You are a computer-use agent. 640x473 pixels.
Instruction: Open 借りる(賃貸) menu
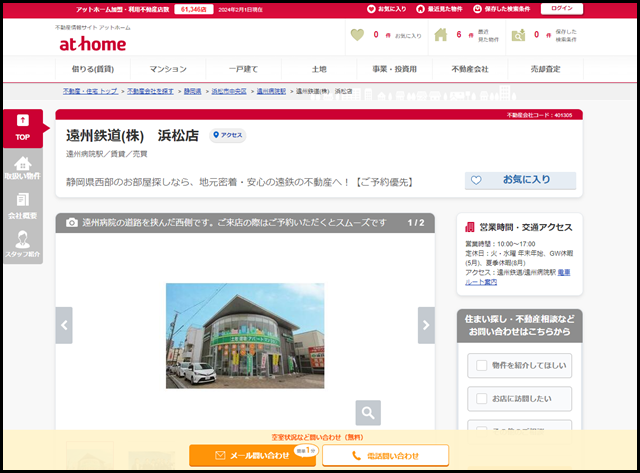click(x=93, y=69)
